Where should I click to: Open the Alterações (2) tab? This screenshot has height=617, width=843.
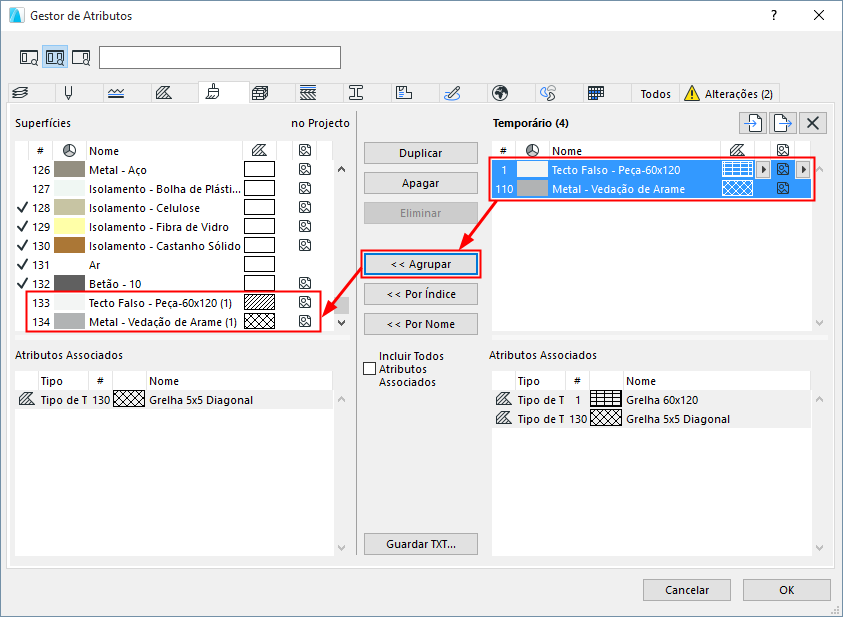(730, 94)
